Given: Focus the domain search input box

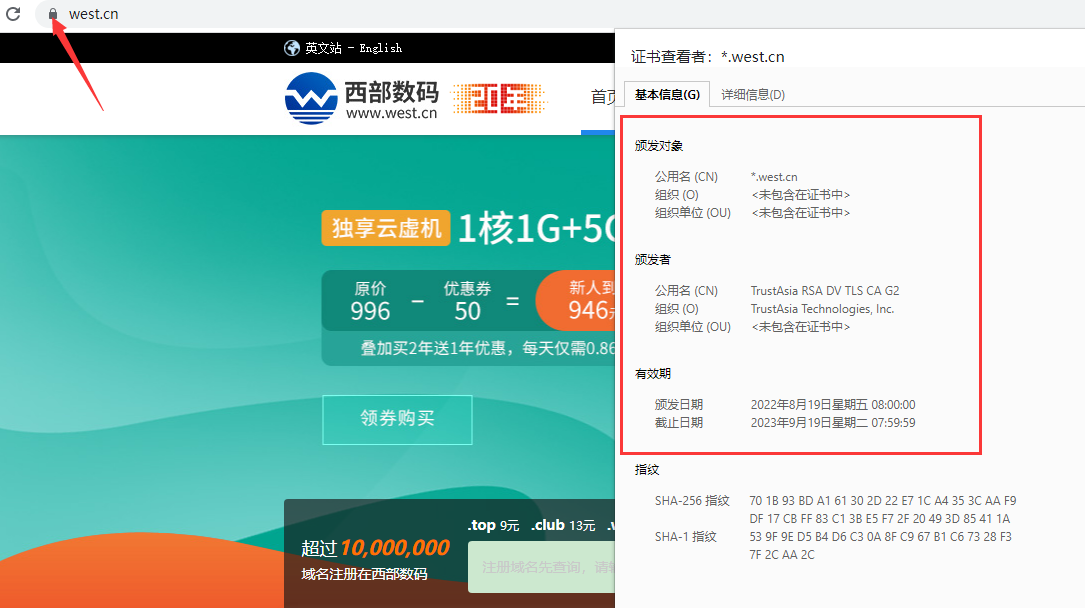Looking at the screenshot, I should 540,567.
